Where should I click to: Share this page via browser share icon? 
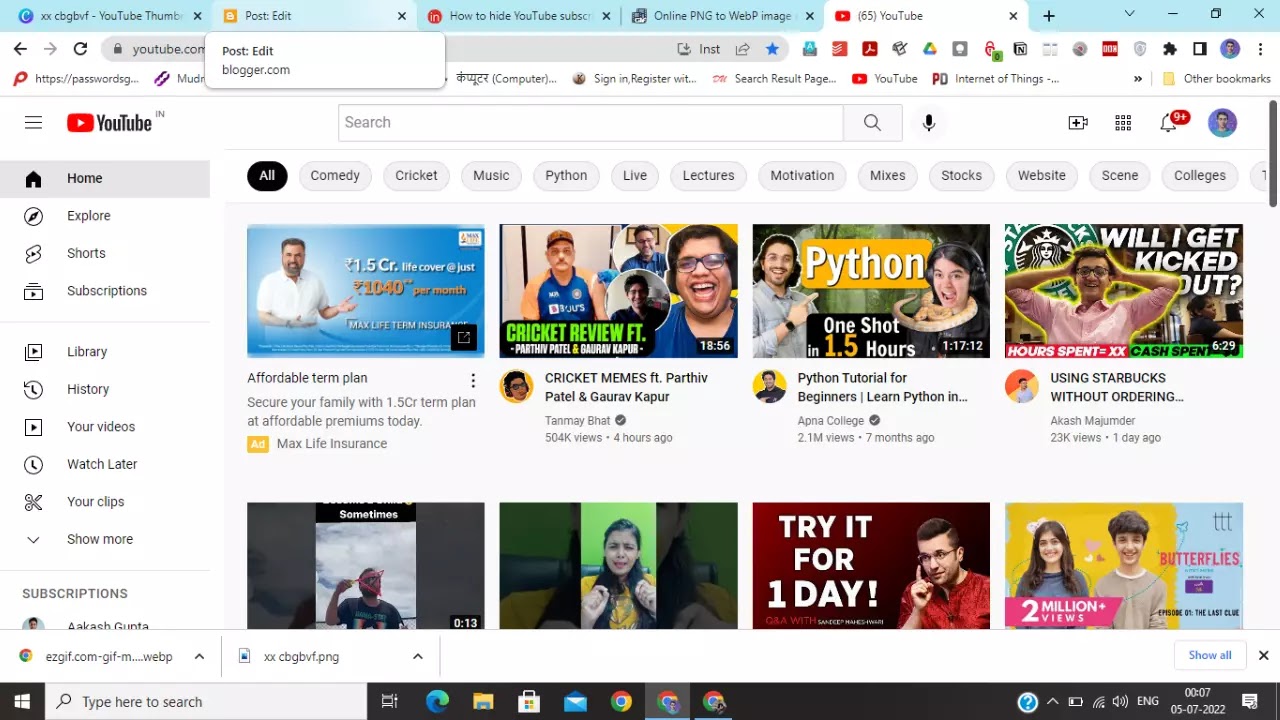pyautogui.click(x=742, y=49)
